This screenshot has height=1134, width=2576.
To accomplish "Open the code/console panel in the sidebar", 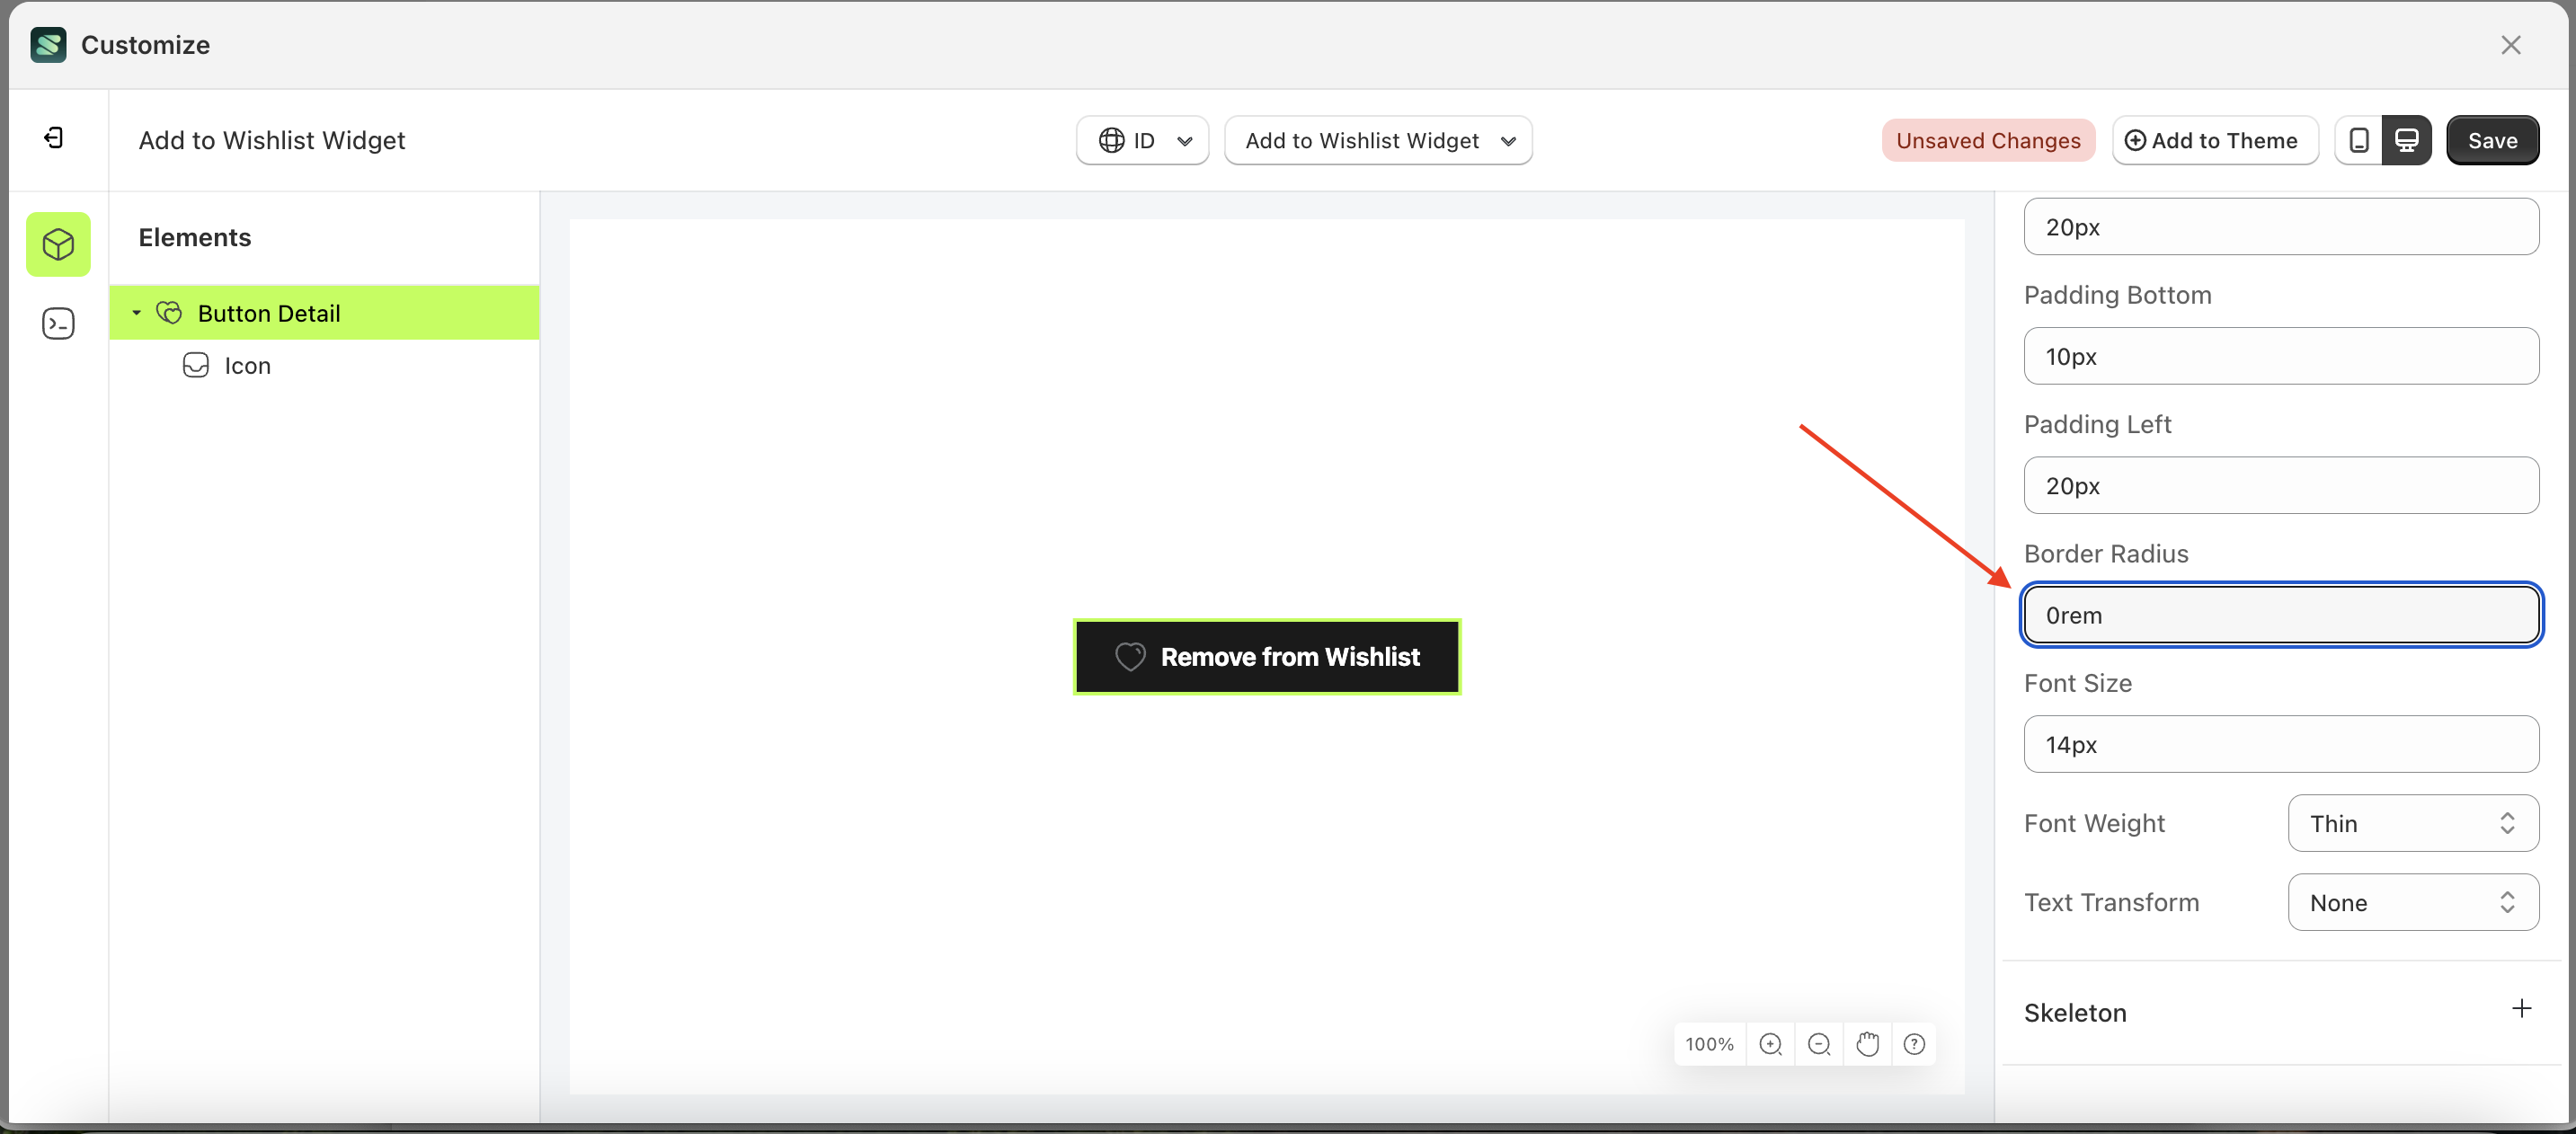I will [x=58, y=323].
